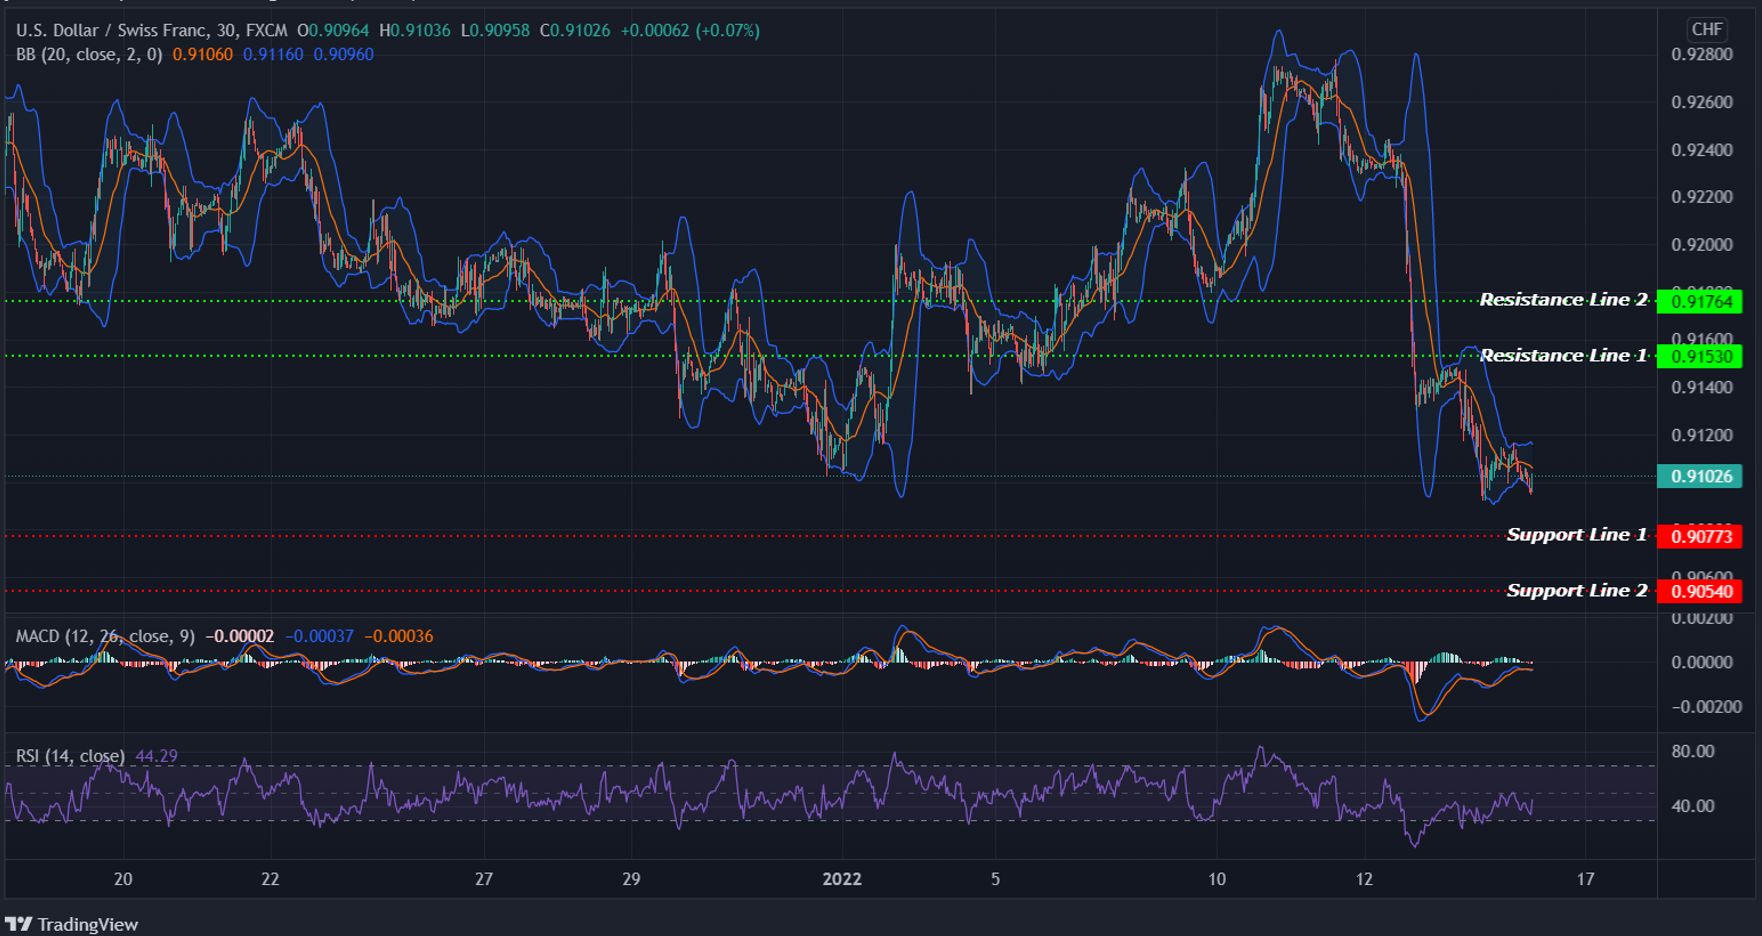Click the Support Line 1 price flag 0.90773
The height and width of the screenshot is (936, 1762).
point(1700,535)
